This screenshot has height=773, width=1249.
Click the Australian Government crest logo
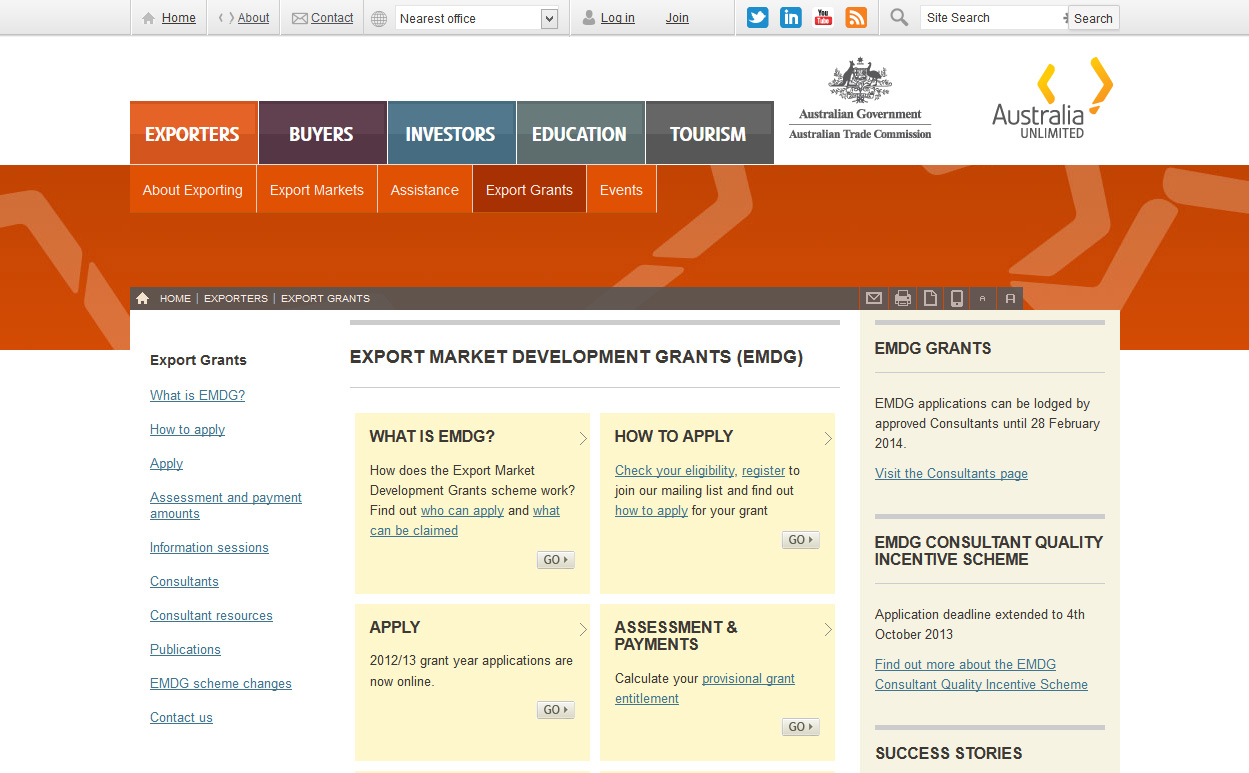coord(860,98)
